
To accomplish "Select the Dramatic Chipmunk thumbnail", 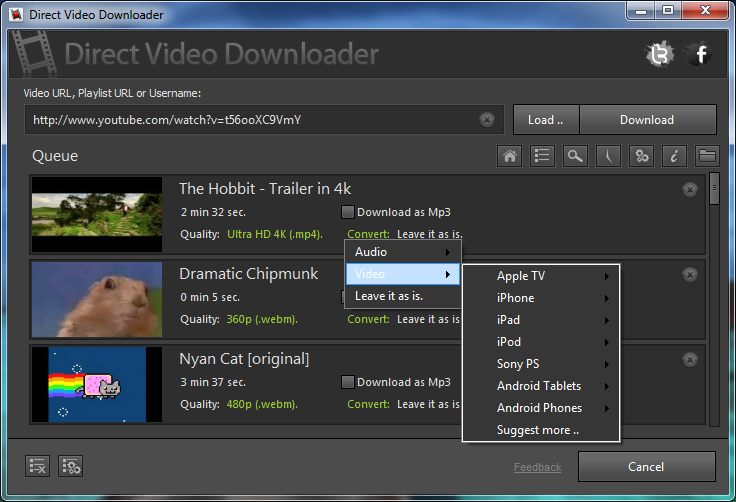I will [x=97, y=300].
